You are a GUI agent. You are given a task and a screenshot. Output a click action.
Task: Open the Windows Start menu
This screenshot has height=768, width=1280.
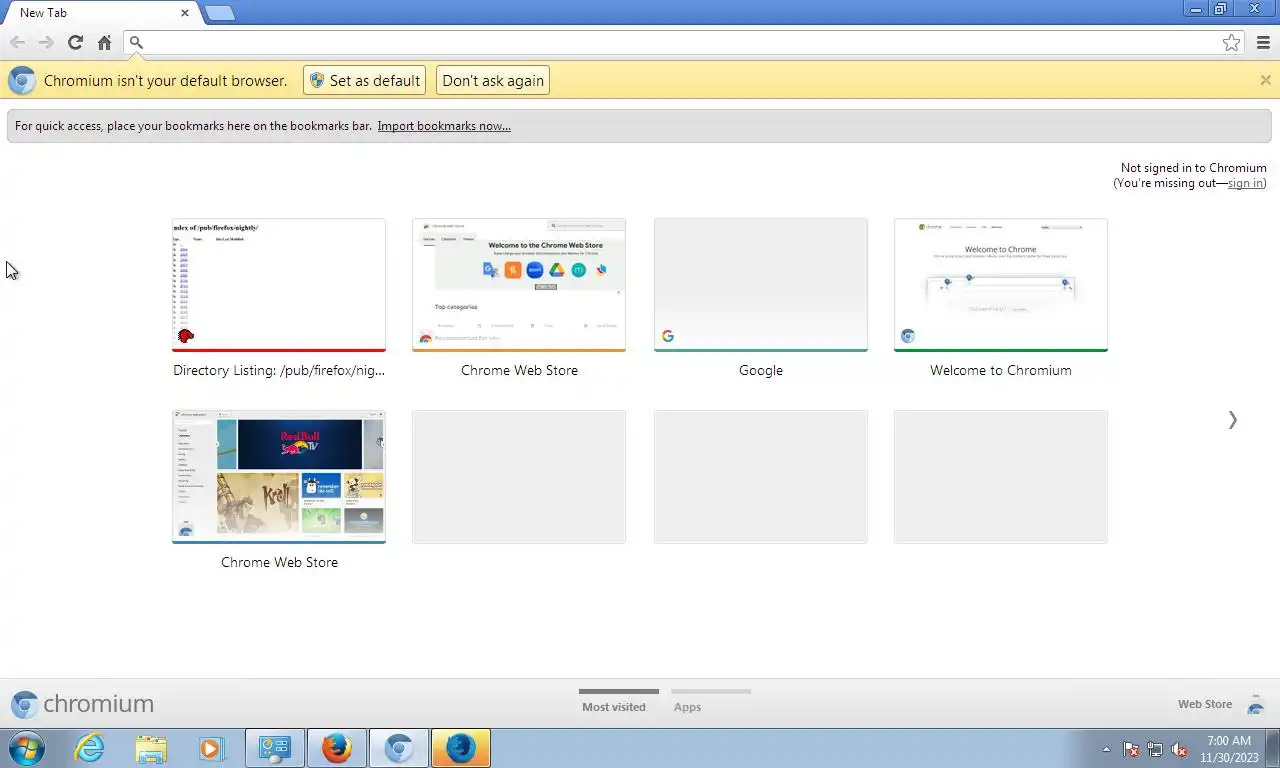pos(26,748)
